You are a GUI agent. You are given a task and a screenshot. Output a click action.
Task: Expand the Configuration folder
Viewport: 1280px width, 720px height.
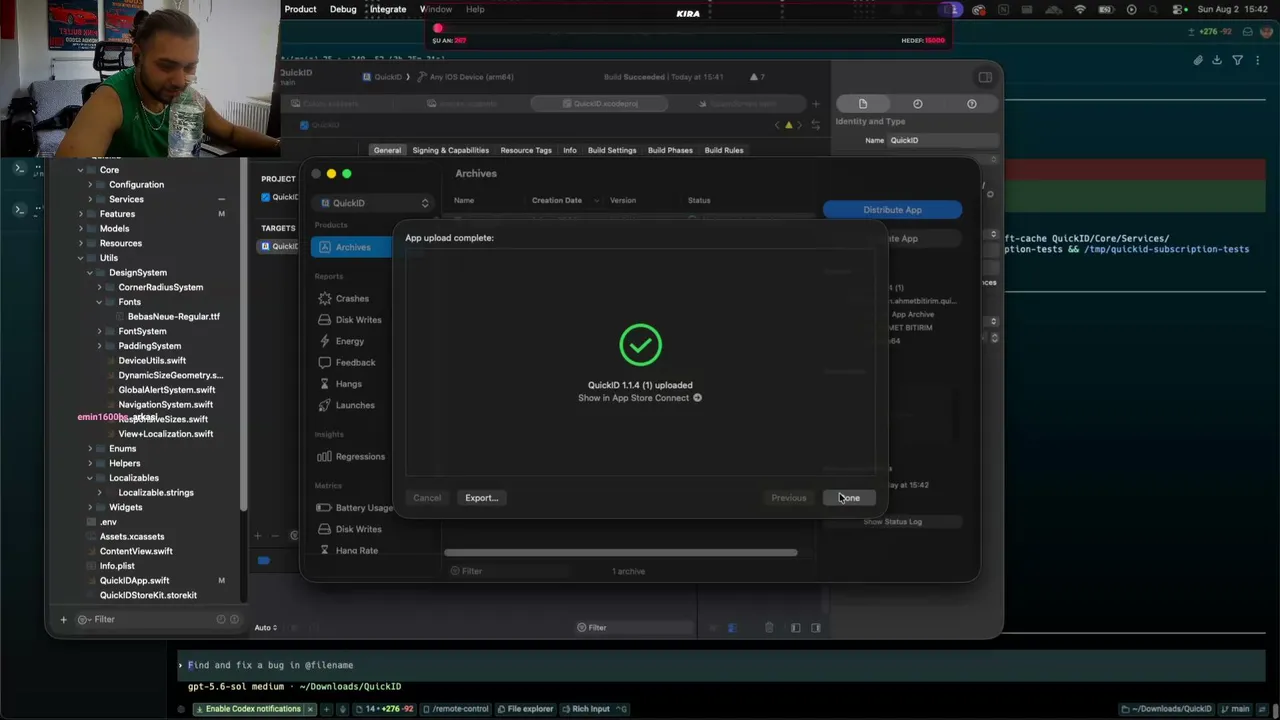pyautogui.click(x=90, y=185)
